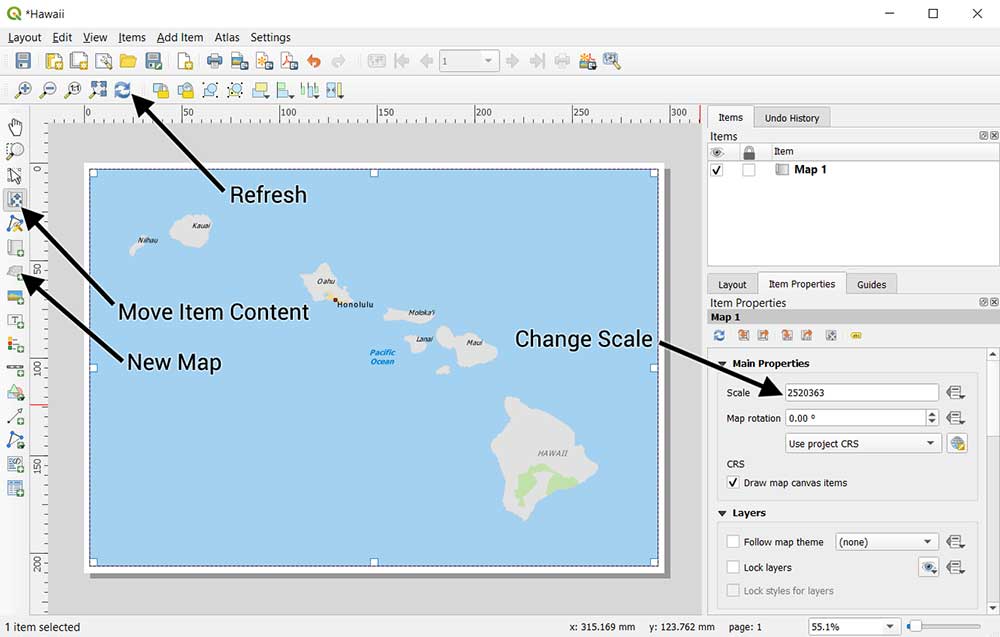Switch to the Undo History tab

coord(792,118)
